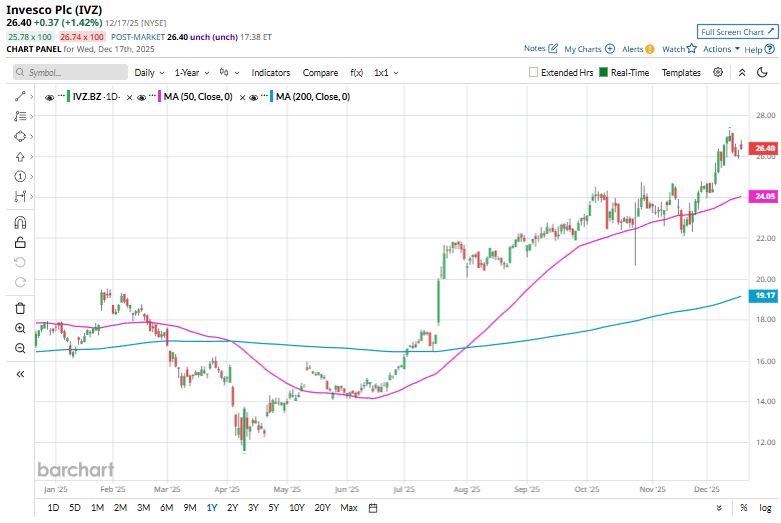
Task: Open the My Charts link
Action: pos(589,48)
